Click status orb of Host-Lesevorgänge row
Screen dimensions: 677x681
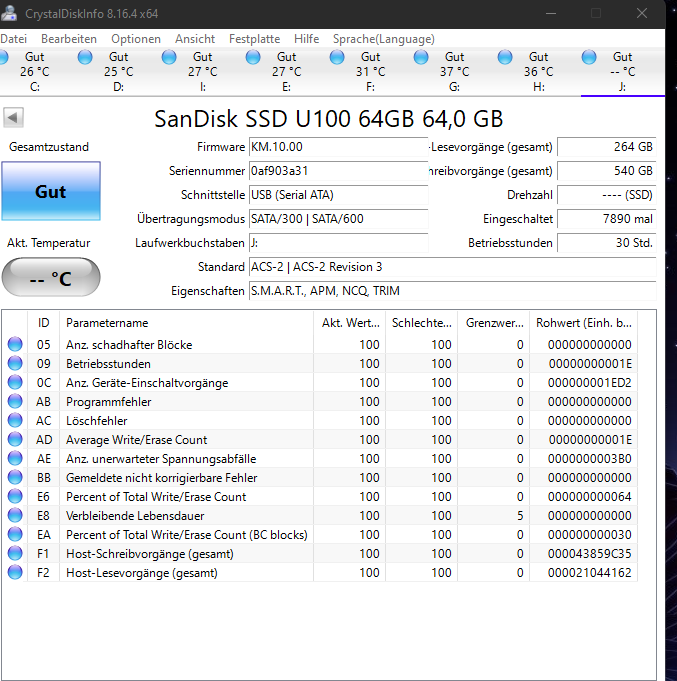[15, 572]
